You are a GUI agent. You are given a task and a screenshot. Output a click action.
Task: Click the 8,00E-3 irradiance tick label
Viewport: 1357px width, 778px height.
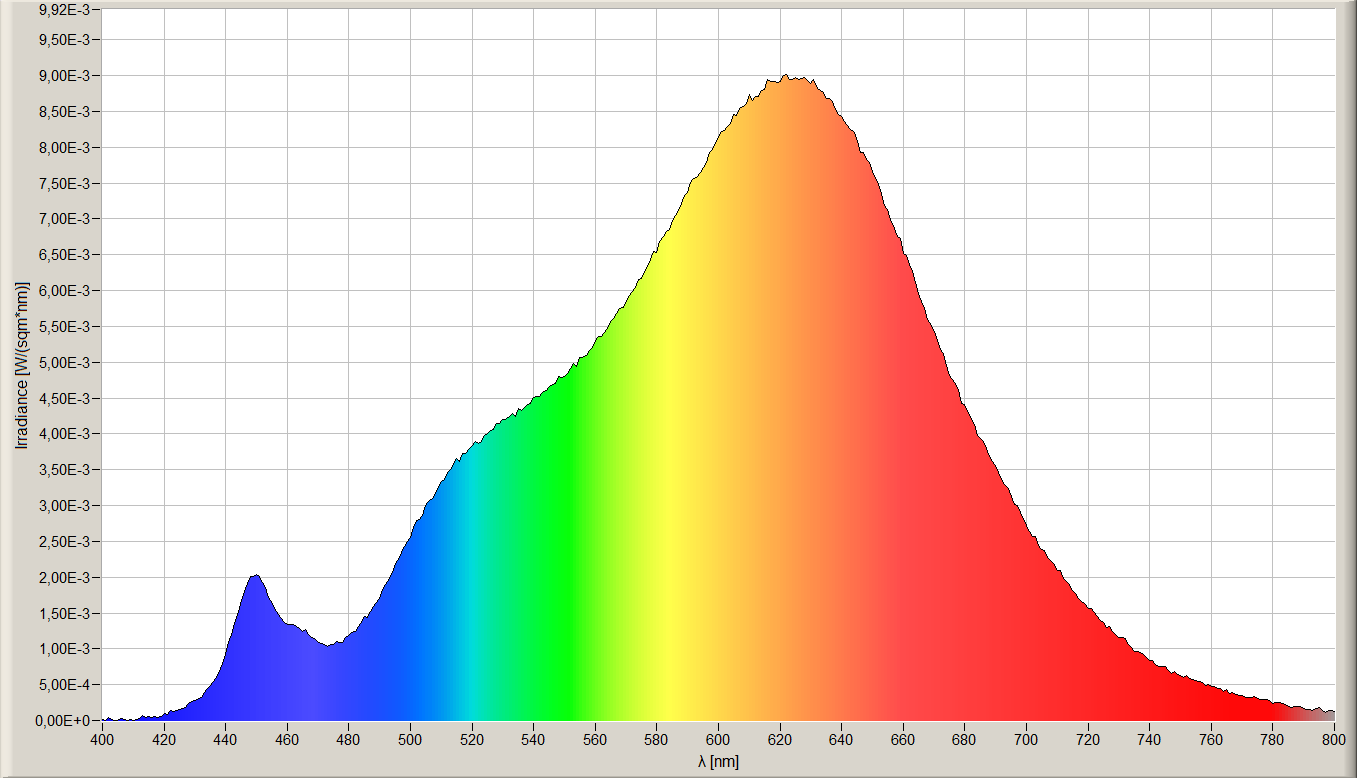tap(65, 148)
